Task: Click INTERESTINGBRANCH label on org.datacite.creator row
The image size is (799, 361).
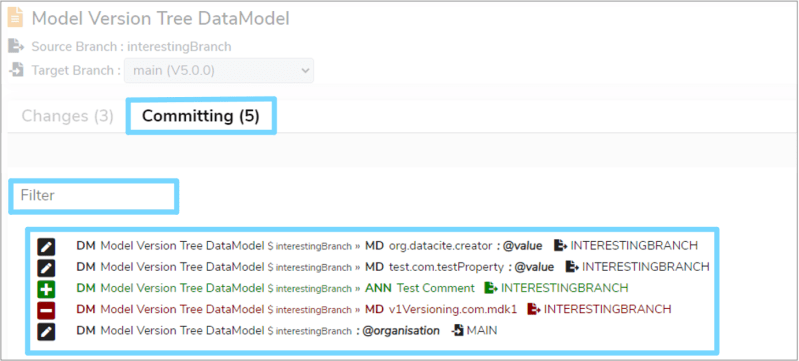Action: point(634,246)
